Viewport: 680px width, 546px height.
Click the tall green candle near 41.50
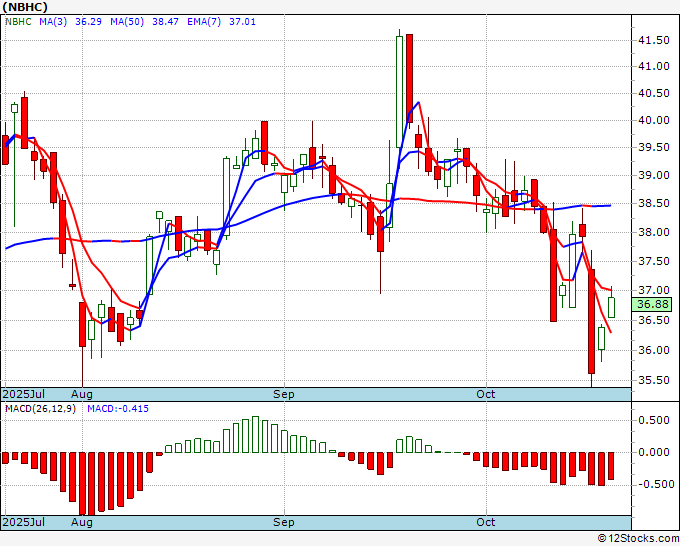399,87
